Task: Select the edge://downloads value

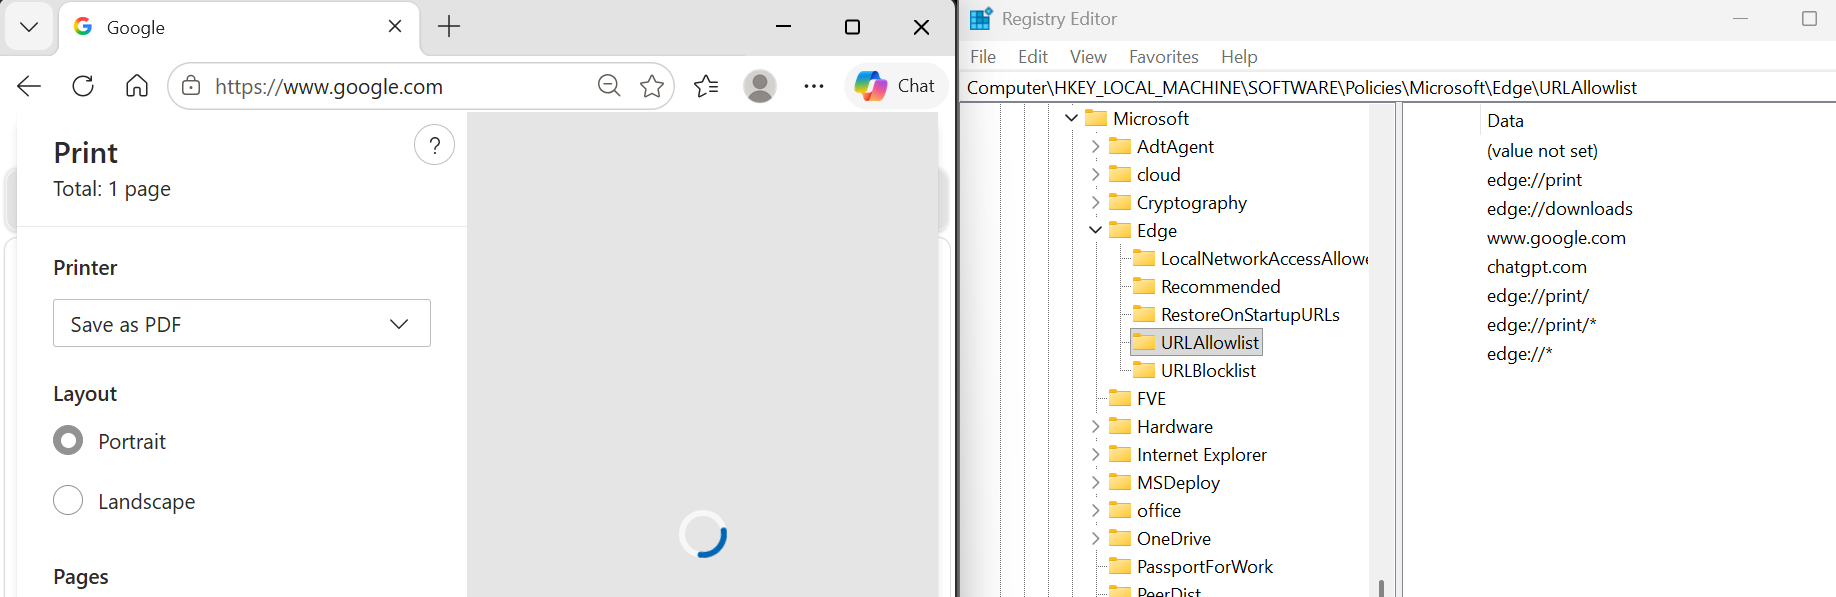Action: pos(1559,209)
